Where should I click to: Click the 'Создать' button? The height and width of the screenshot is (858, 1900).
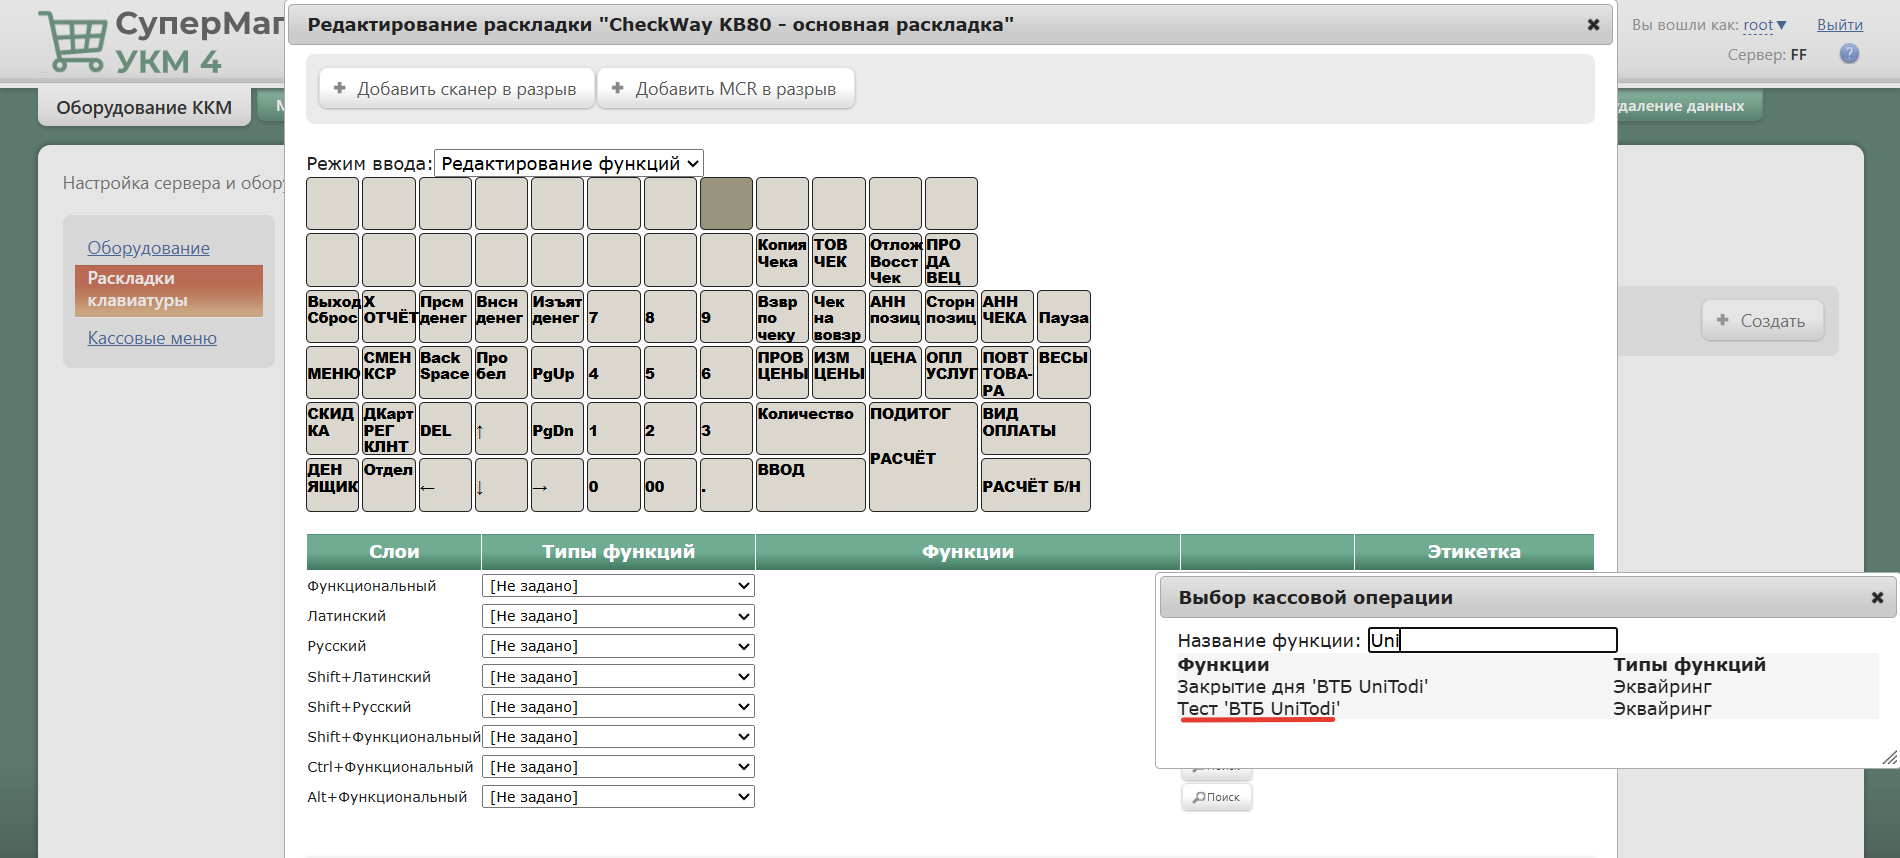(1762, 321)
